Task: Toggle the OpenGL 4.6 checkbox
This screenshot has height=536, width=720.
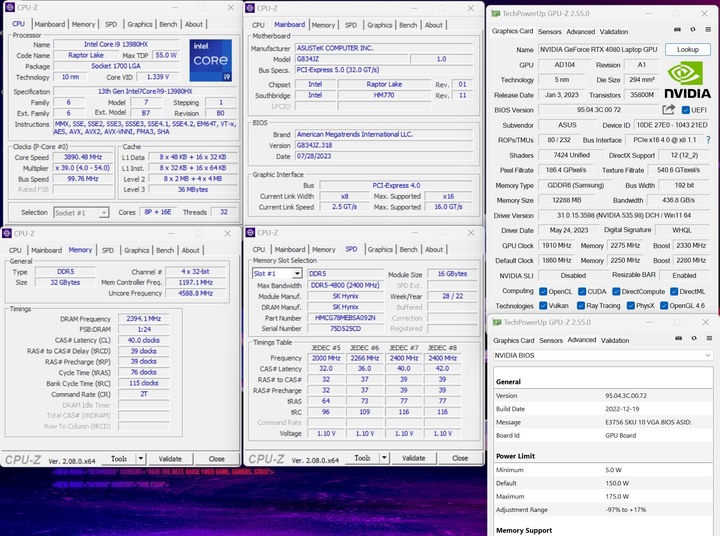Action: [x=664, y=305]
